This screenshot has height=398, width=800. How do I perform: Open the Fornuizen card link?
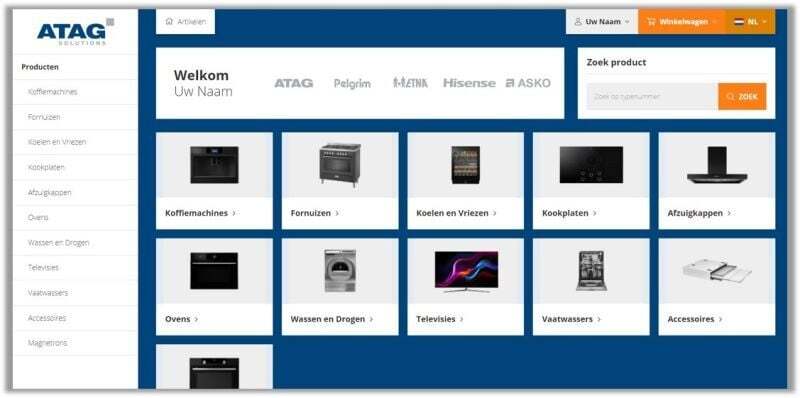click(315, 213)
